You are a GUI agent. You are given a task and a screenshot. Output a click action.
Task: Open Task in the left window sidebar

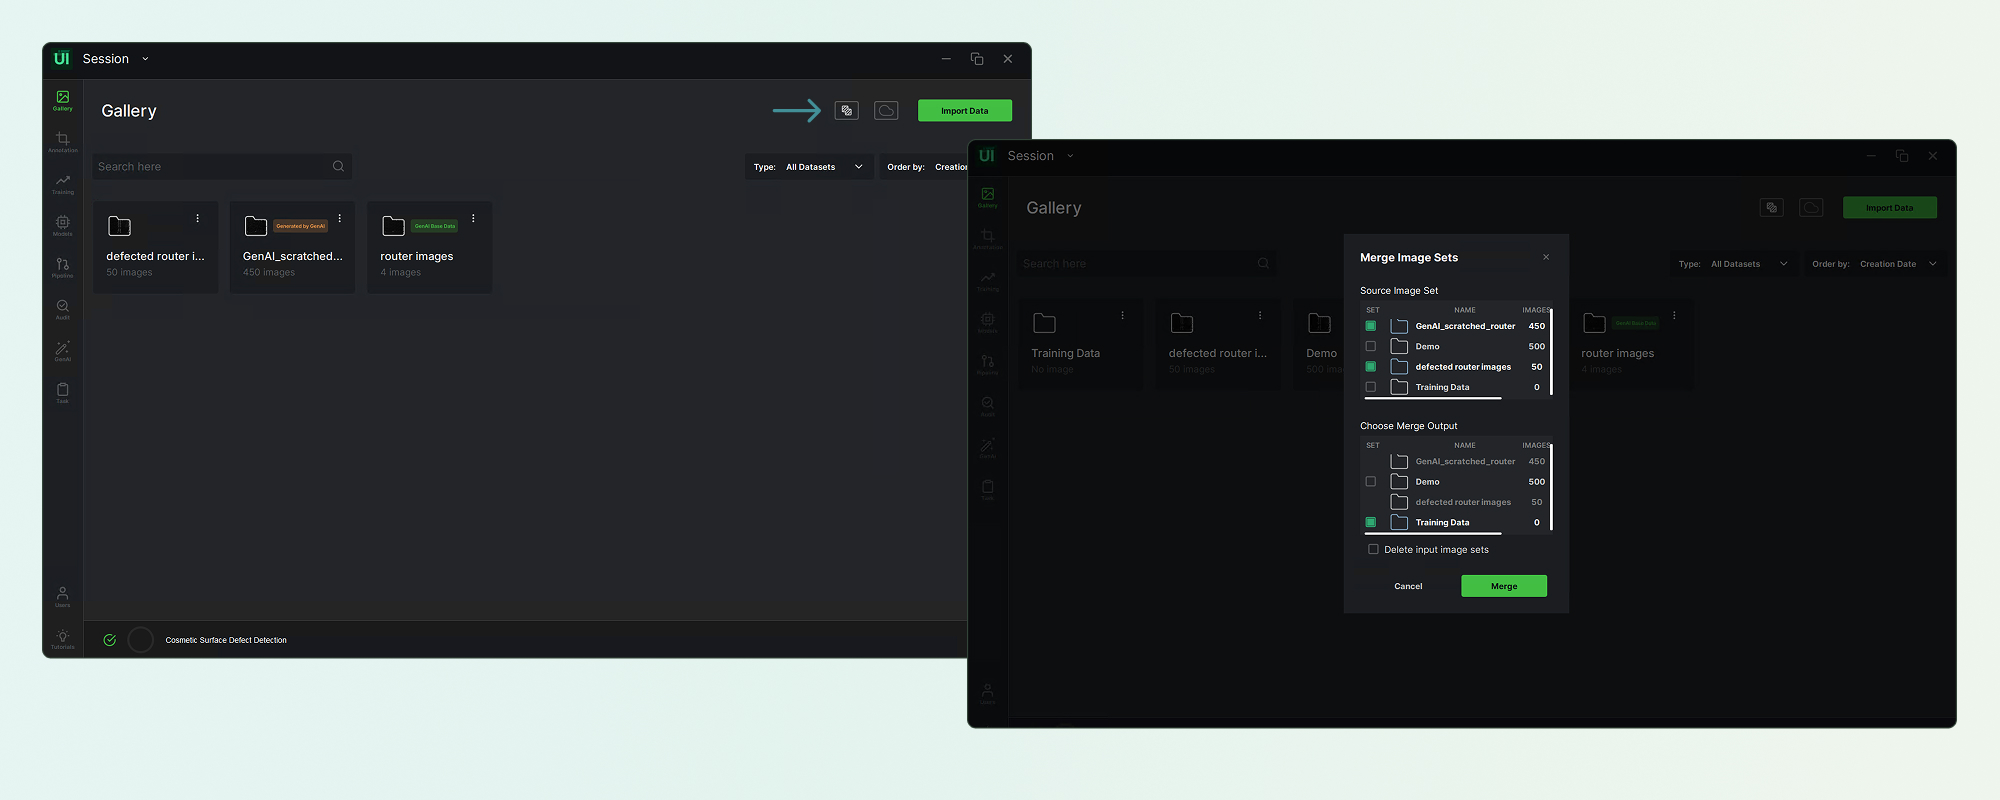[x=62, y=393]
